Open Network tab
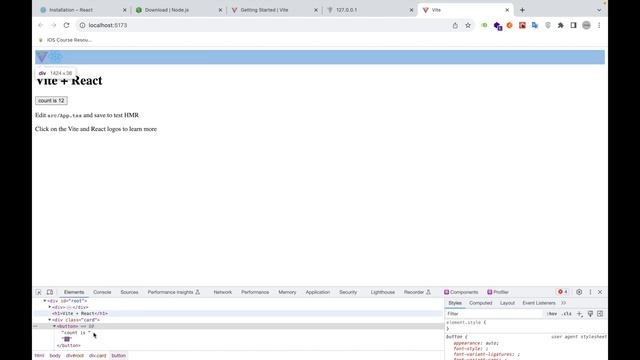Viewport: 640px width, 360px height. click(223, 292)
